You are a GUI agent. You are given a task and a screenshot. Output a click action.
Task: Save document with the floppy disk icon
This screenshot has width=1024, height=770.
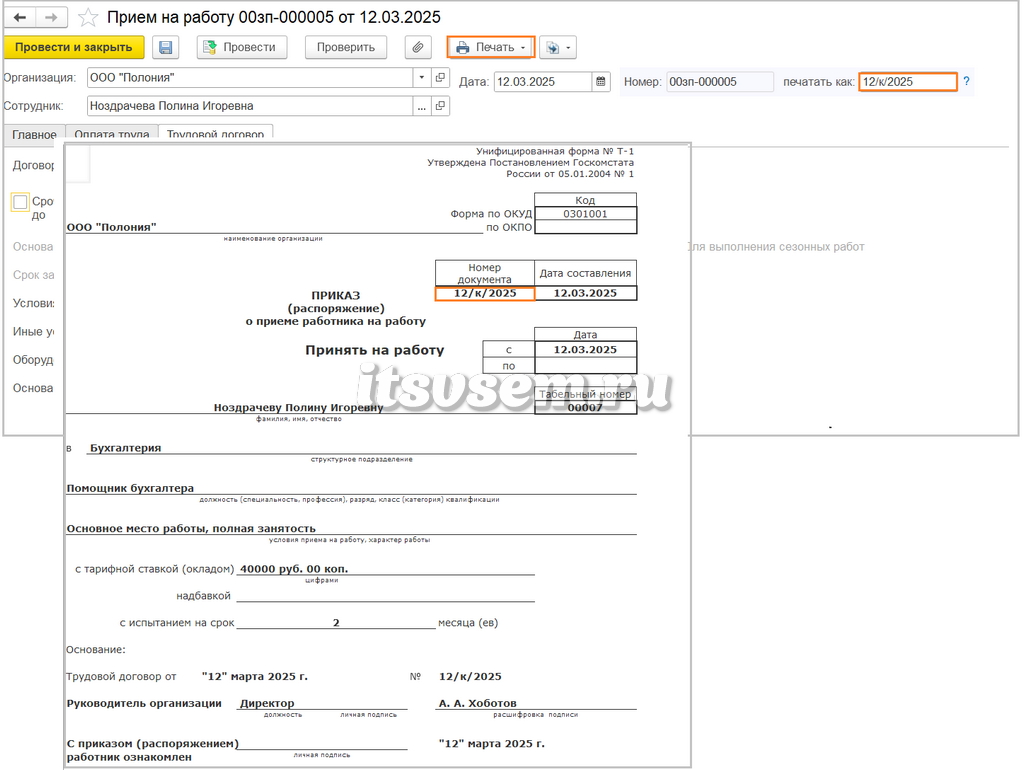(x=165, y=47)
